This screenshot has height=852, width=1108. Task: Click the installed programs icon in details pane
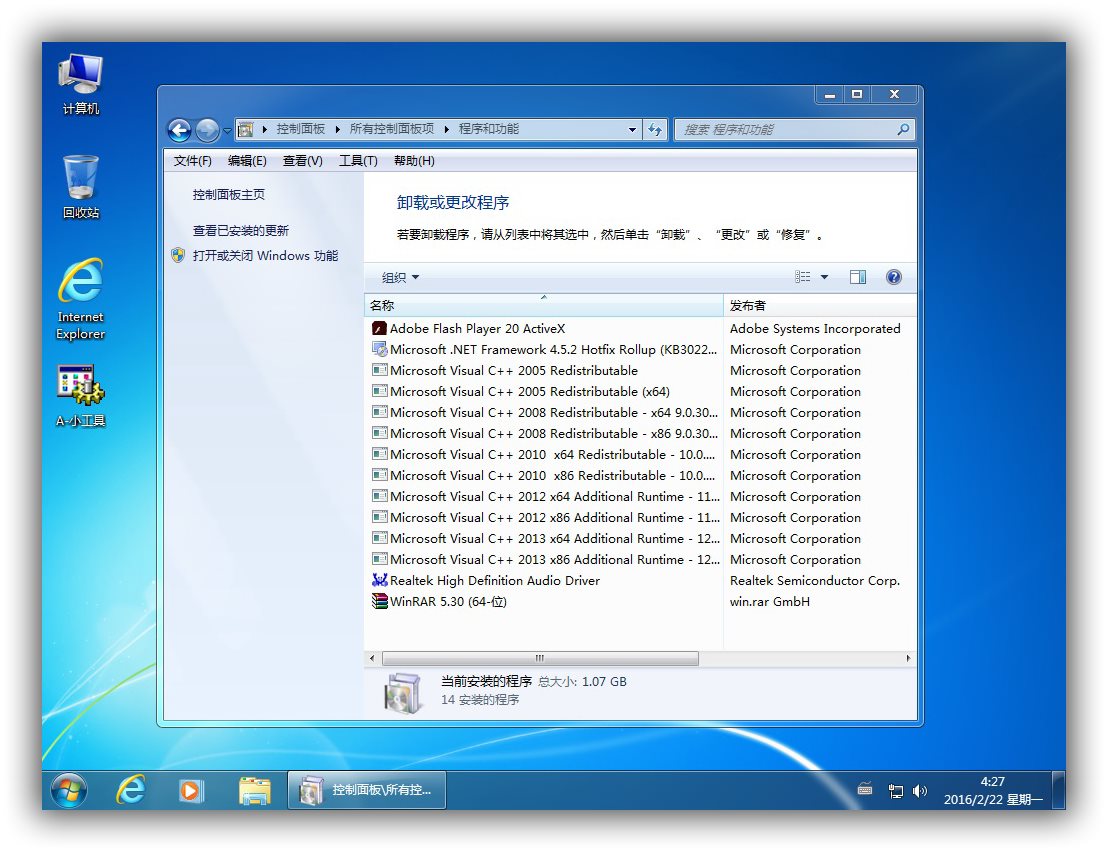(x=403, y=692)
